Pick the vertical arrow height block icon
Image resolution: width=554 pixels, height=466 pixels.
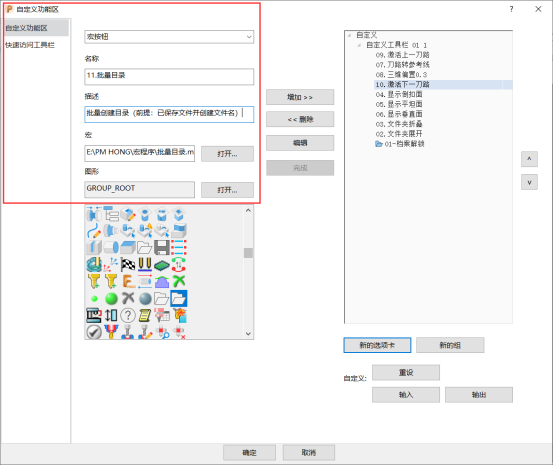[111, 315]
